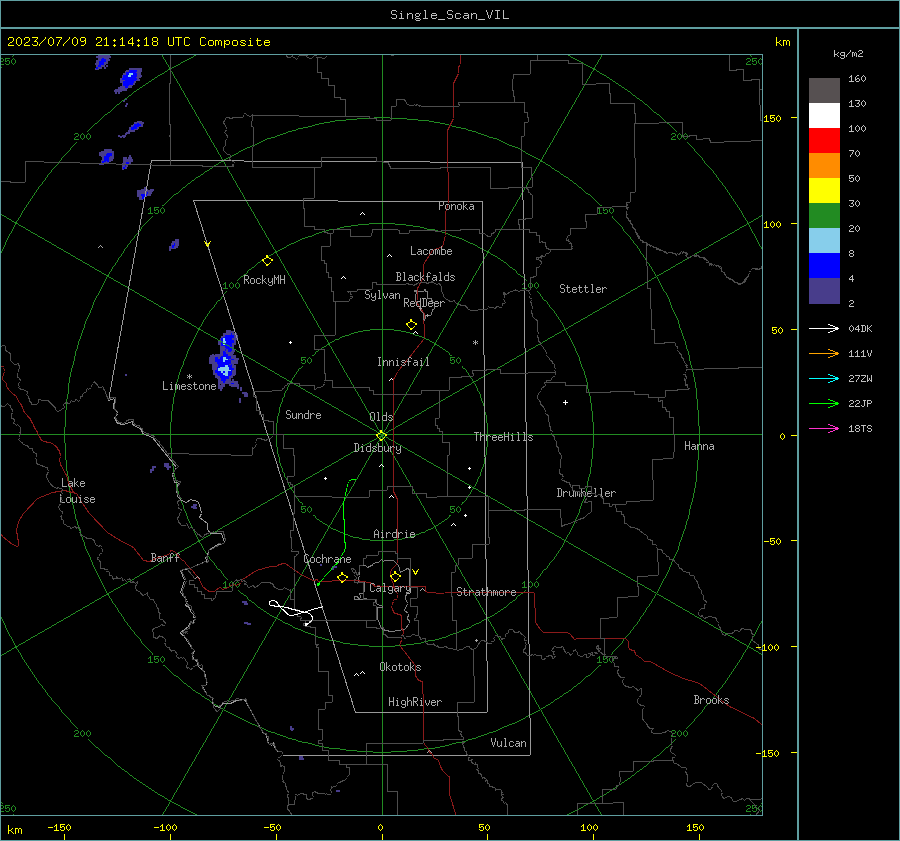
Task: Click the RedDeer city label
Action: (x=424, y=303)
